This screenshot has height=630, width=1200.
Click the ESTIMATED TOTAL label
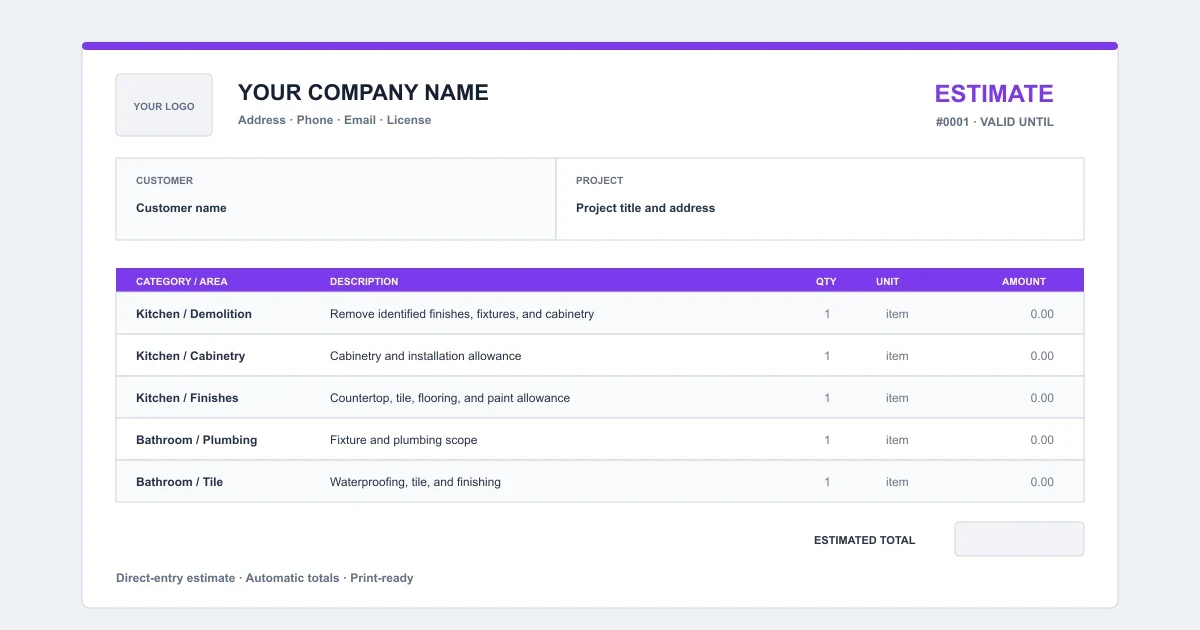[x=864, y=540]
